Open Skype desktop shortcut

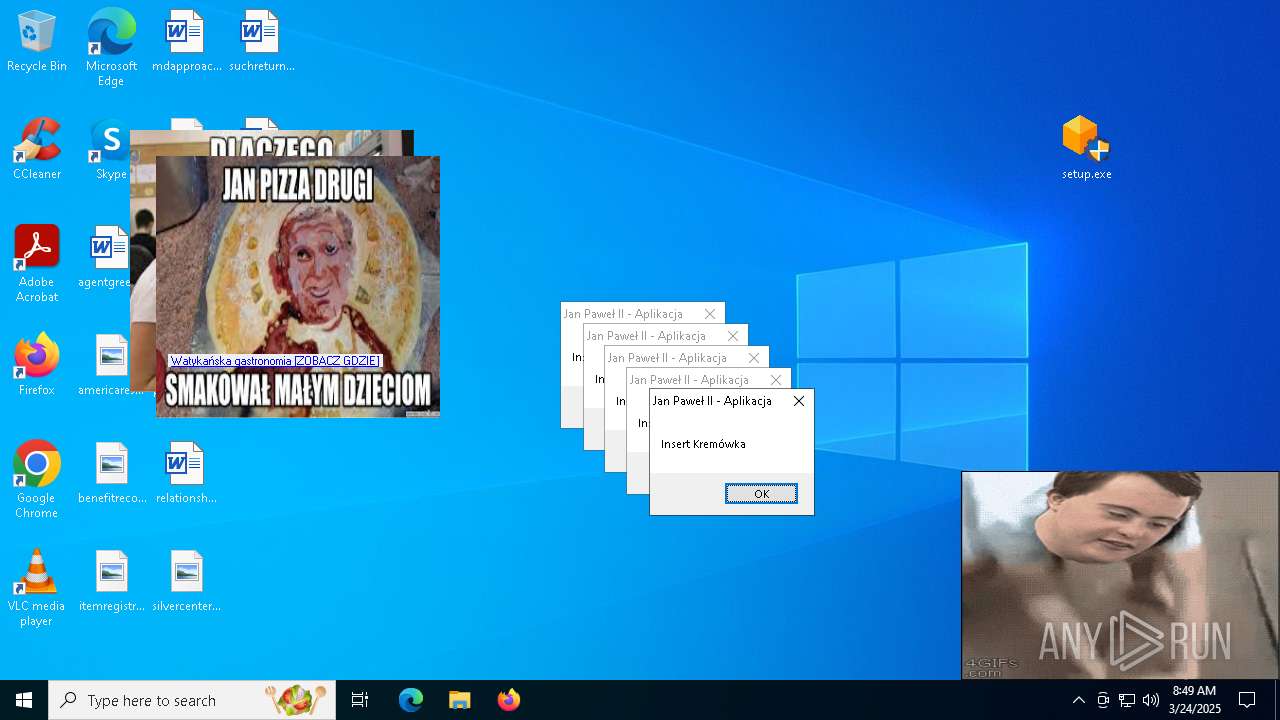click(x=110, y=149)
